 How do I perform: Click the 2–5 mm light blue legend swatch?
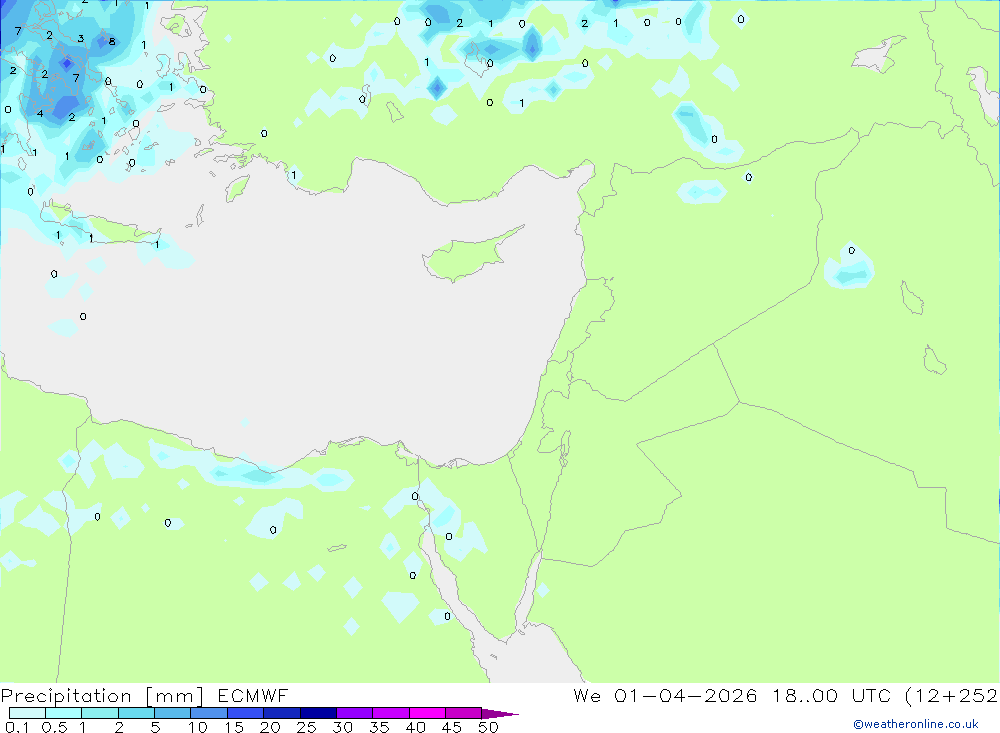(x=136, y=713)
